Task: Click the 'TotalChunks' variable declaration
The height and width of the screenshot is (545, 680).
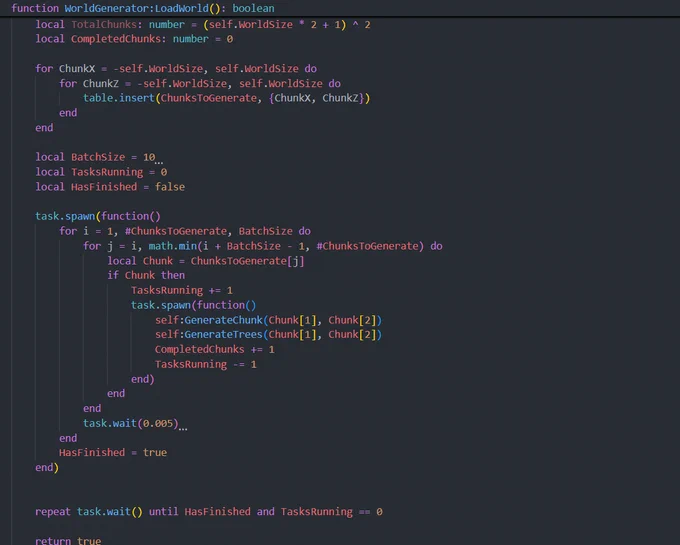Action: (104, 25)
